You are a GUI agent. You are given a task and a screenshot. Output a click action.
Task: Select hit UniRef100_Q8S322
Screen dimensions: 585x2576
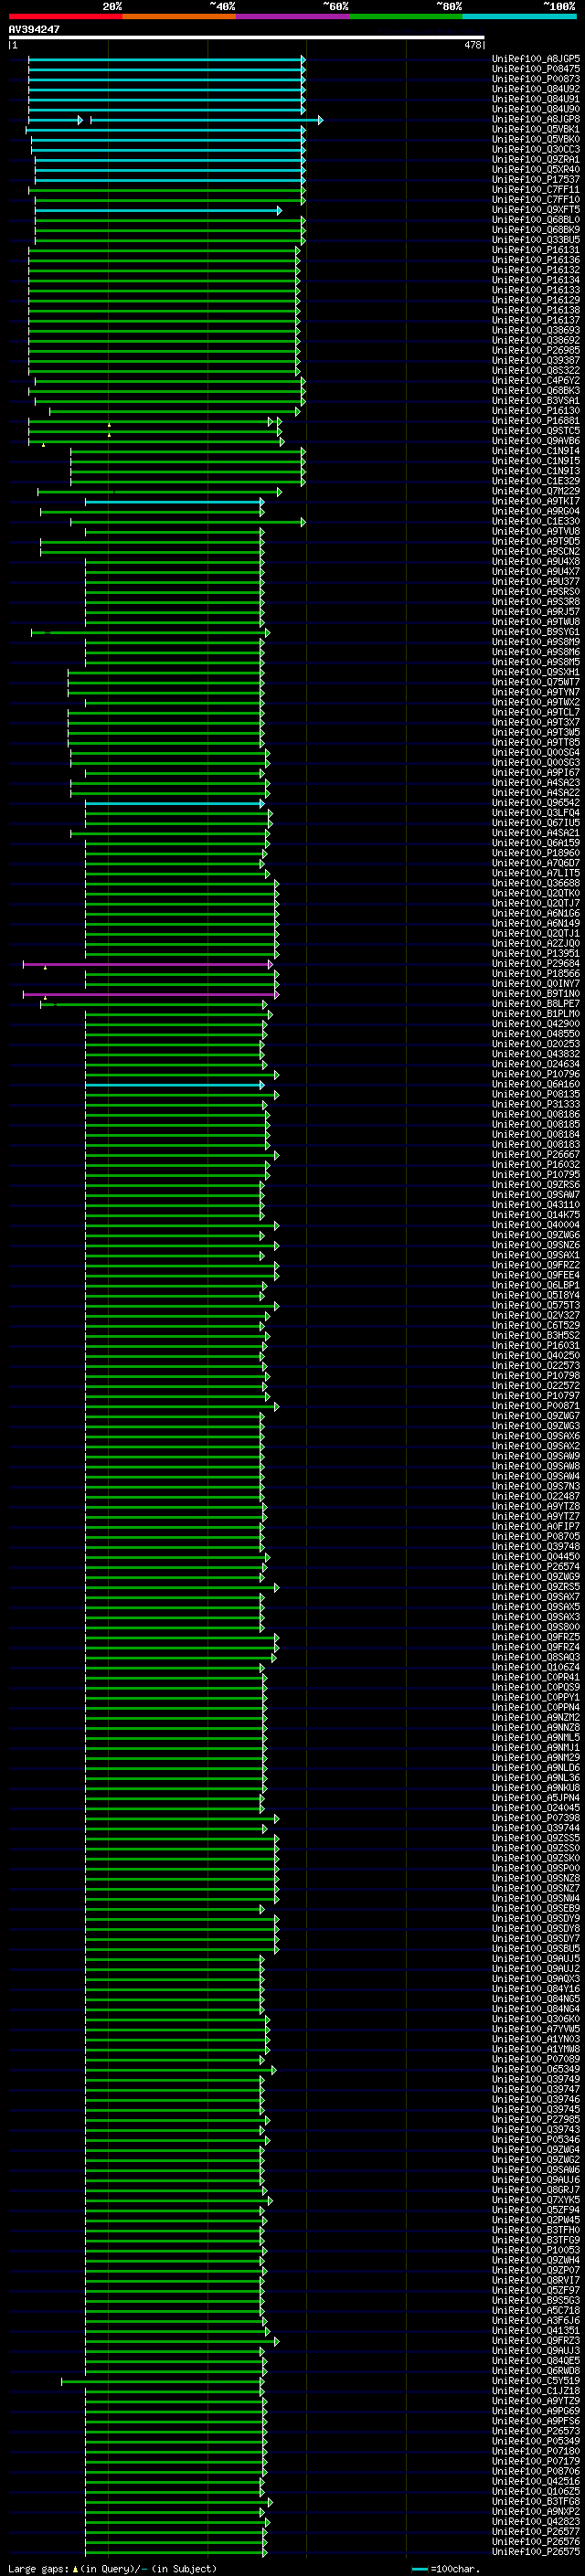[x=536, y=370]
